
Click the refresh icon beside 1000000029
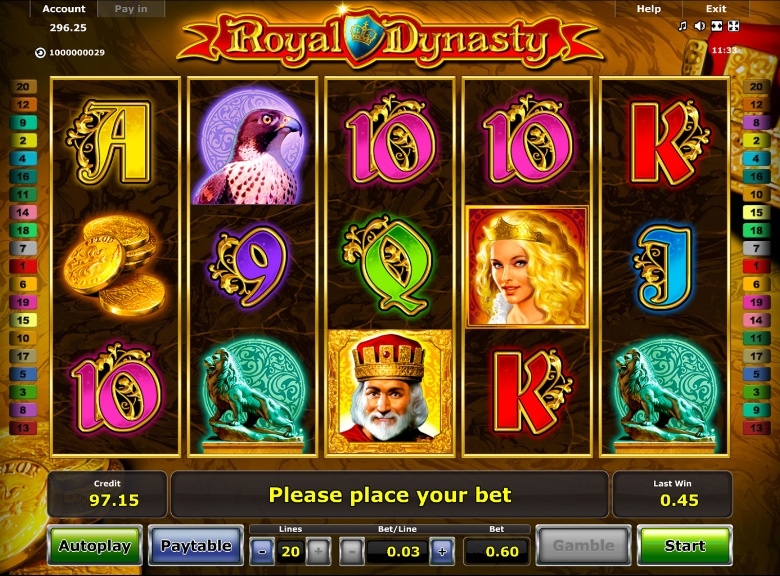40,52
